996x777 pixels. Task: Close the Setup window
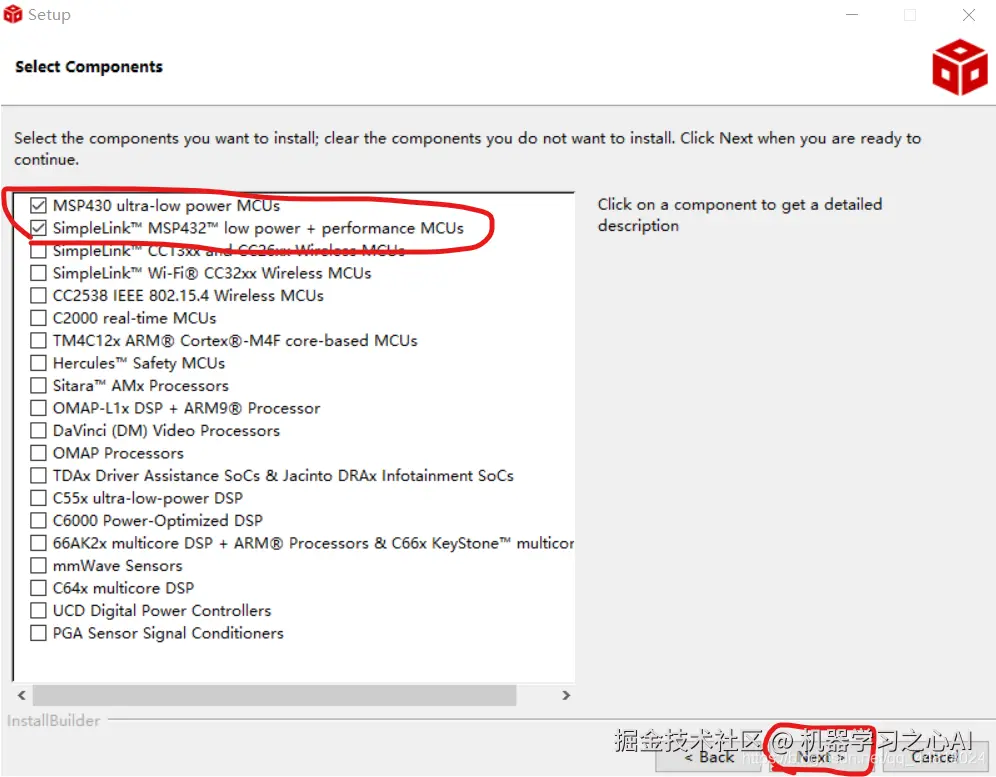click(x=968, y=15)
